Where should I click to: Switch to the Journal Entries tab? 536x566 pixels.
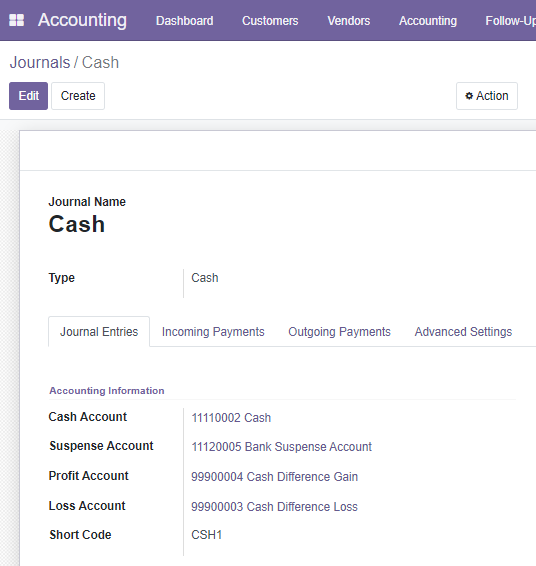click(99, 332)
